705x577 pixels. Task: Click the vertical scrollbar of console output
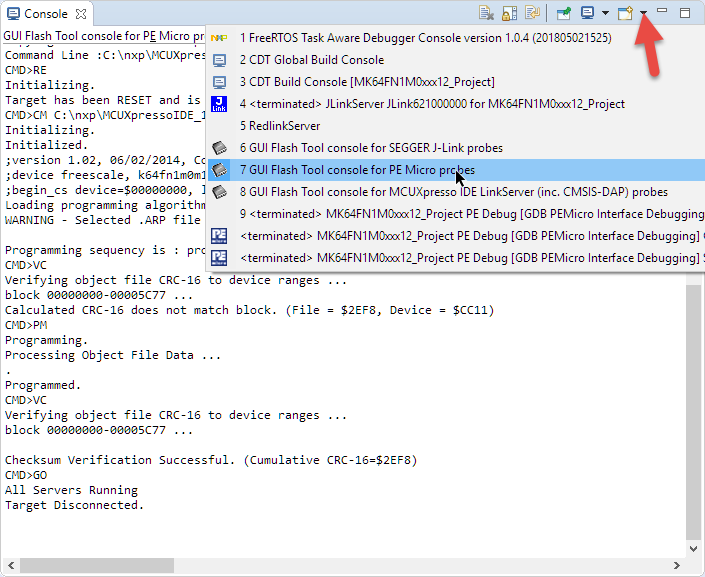click(x=694, y=400)
